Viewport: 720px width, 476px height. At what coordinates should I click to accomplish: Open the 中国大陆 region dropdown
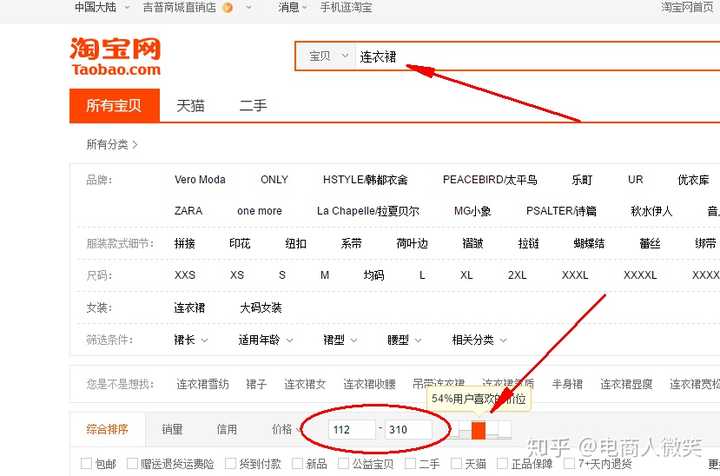102,7
